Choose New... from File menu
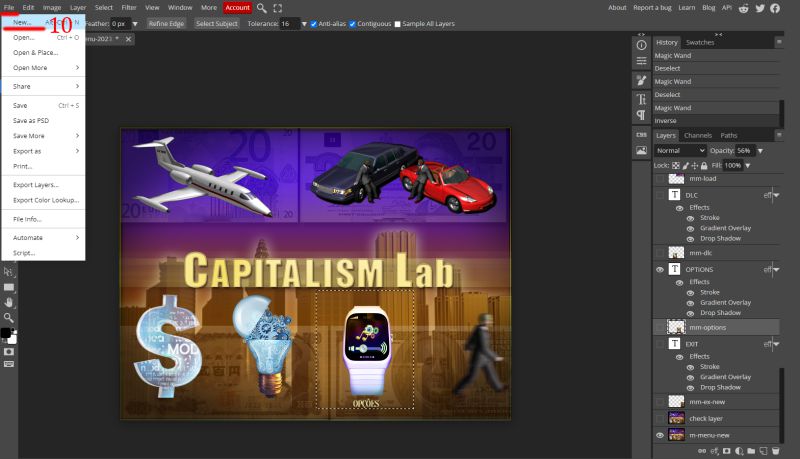Image resolution: width=800 pixels, height=459 pixels. pyautogui.click(x=43, y=22)
